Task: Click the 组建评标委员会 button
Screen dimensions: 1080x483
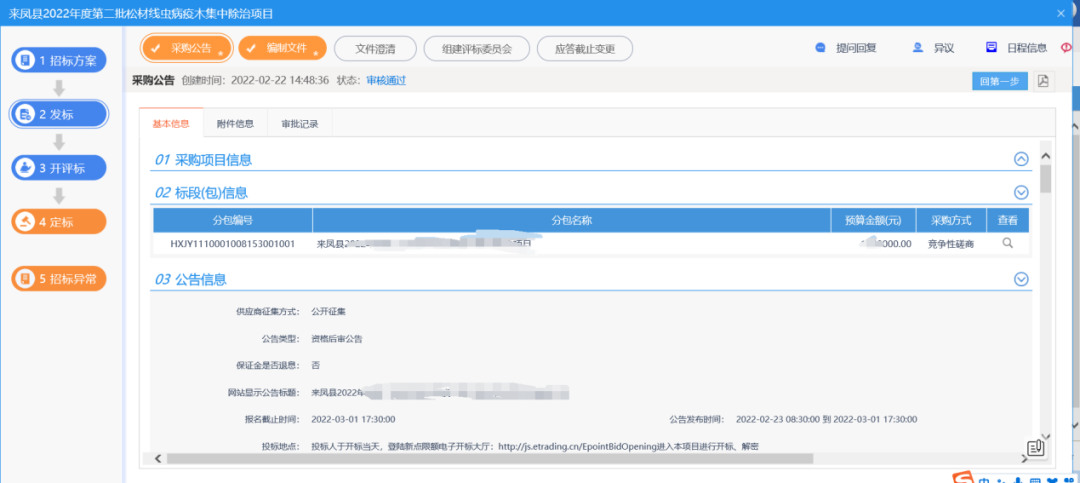Action: [x=475, y=48]
